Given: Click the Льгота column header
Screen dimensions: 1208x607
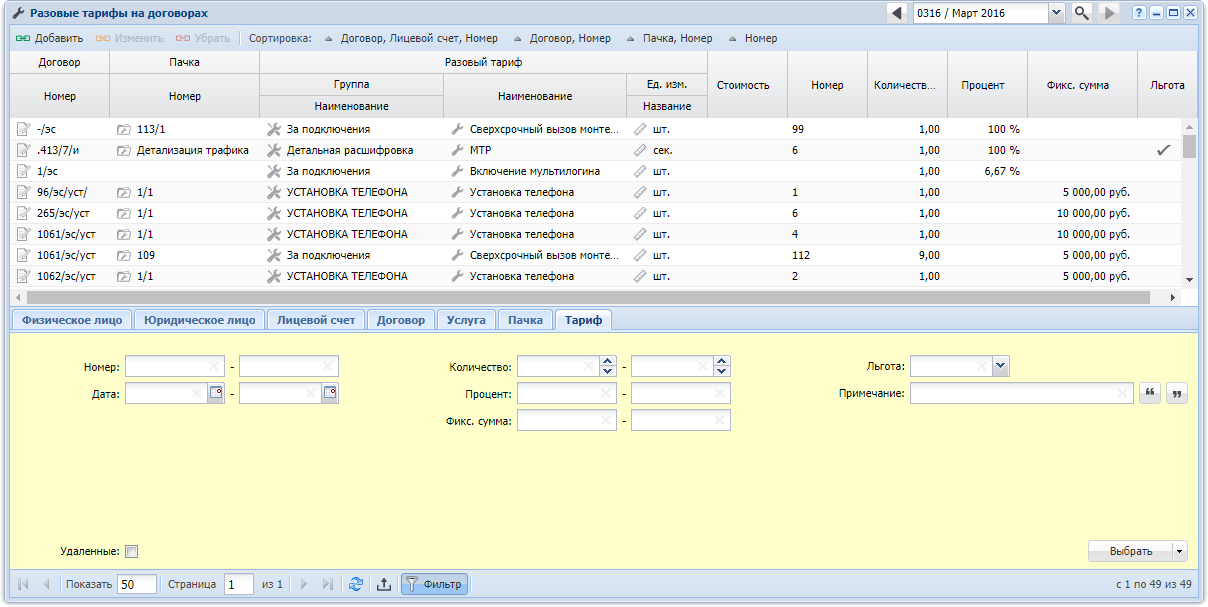Looking at the screenshot, I should 1167,85.
